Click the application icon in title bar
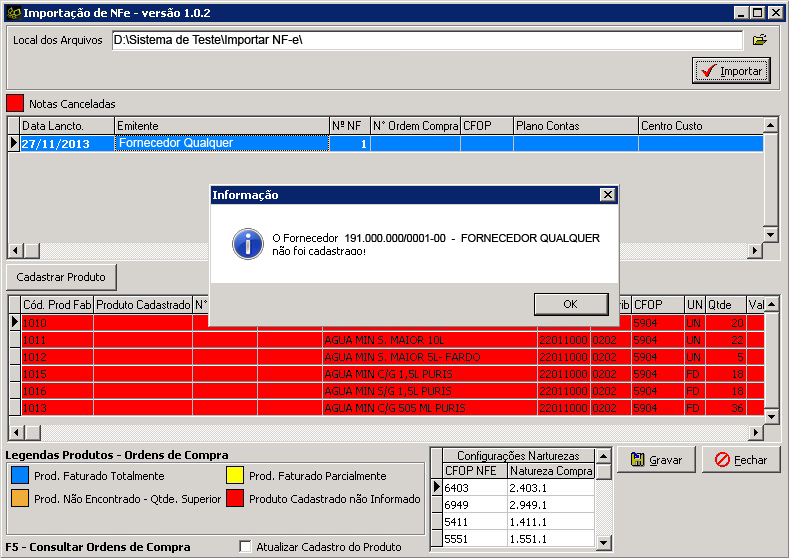This screenshot has width=789, height=558. pos(13,13)
